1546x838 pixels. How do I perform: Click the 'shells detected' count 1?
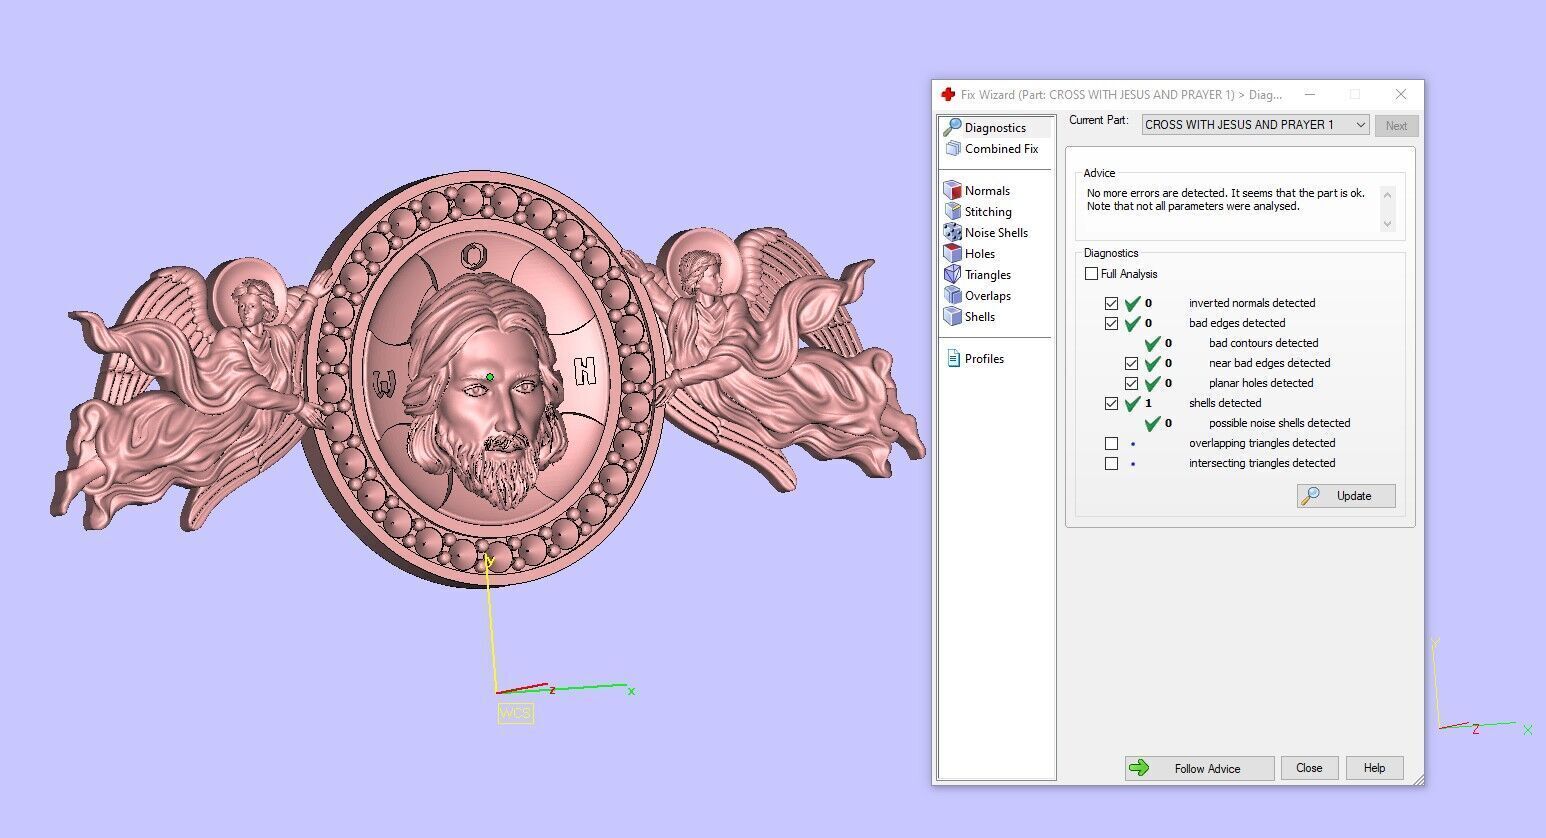click(x=1148, y=403)
